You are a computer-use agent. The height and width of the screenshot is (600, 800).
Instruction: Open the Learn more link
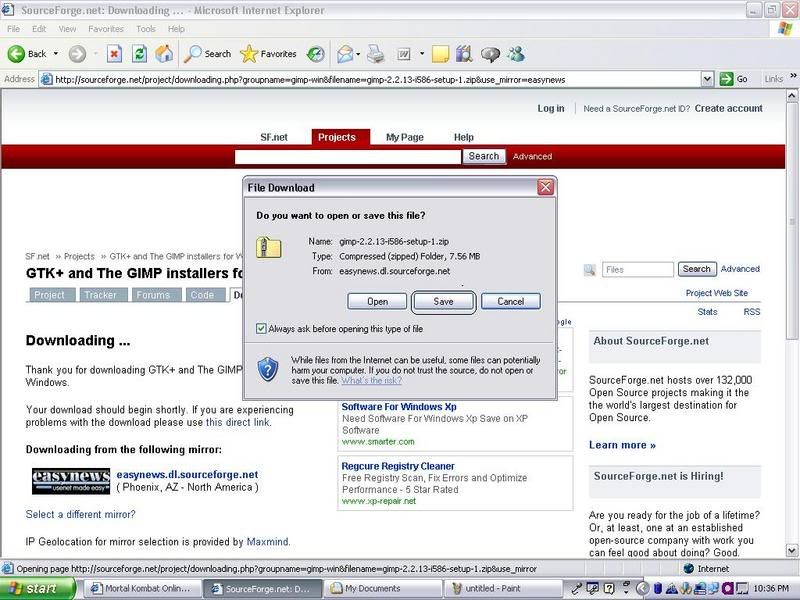coord(622,445)
